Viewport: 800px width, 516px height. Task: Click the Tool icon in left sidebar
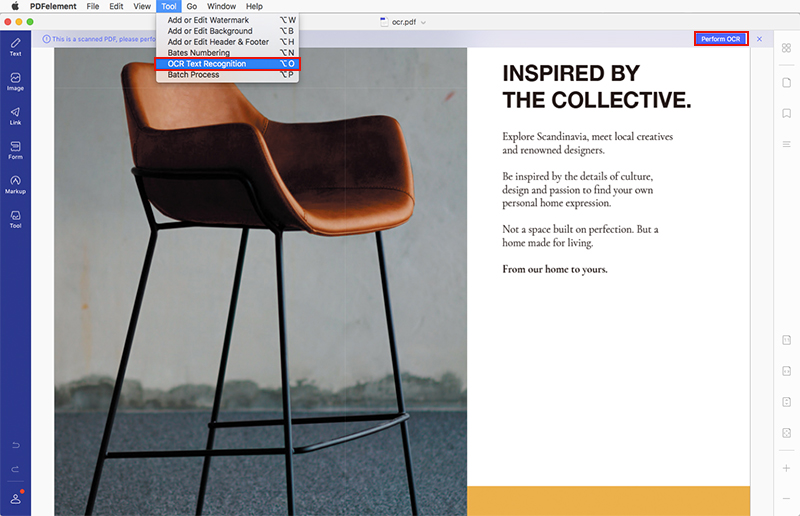(x=15, y=218)
